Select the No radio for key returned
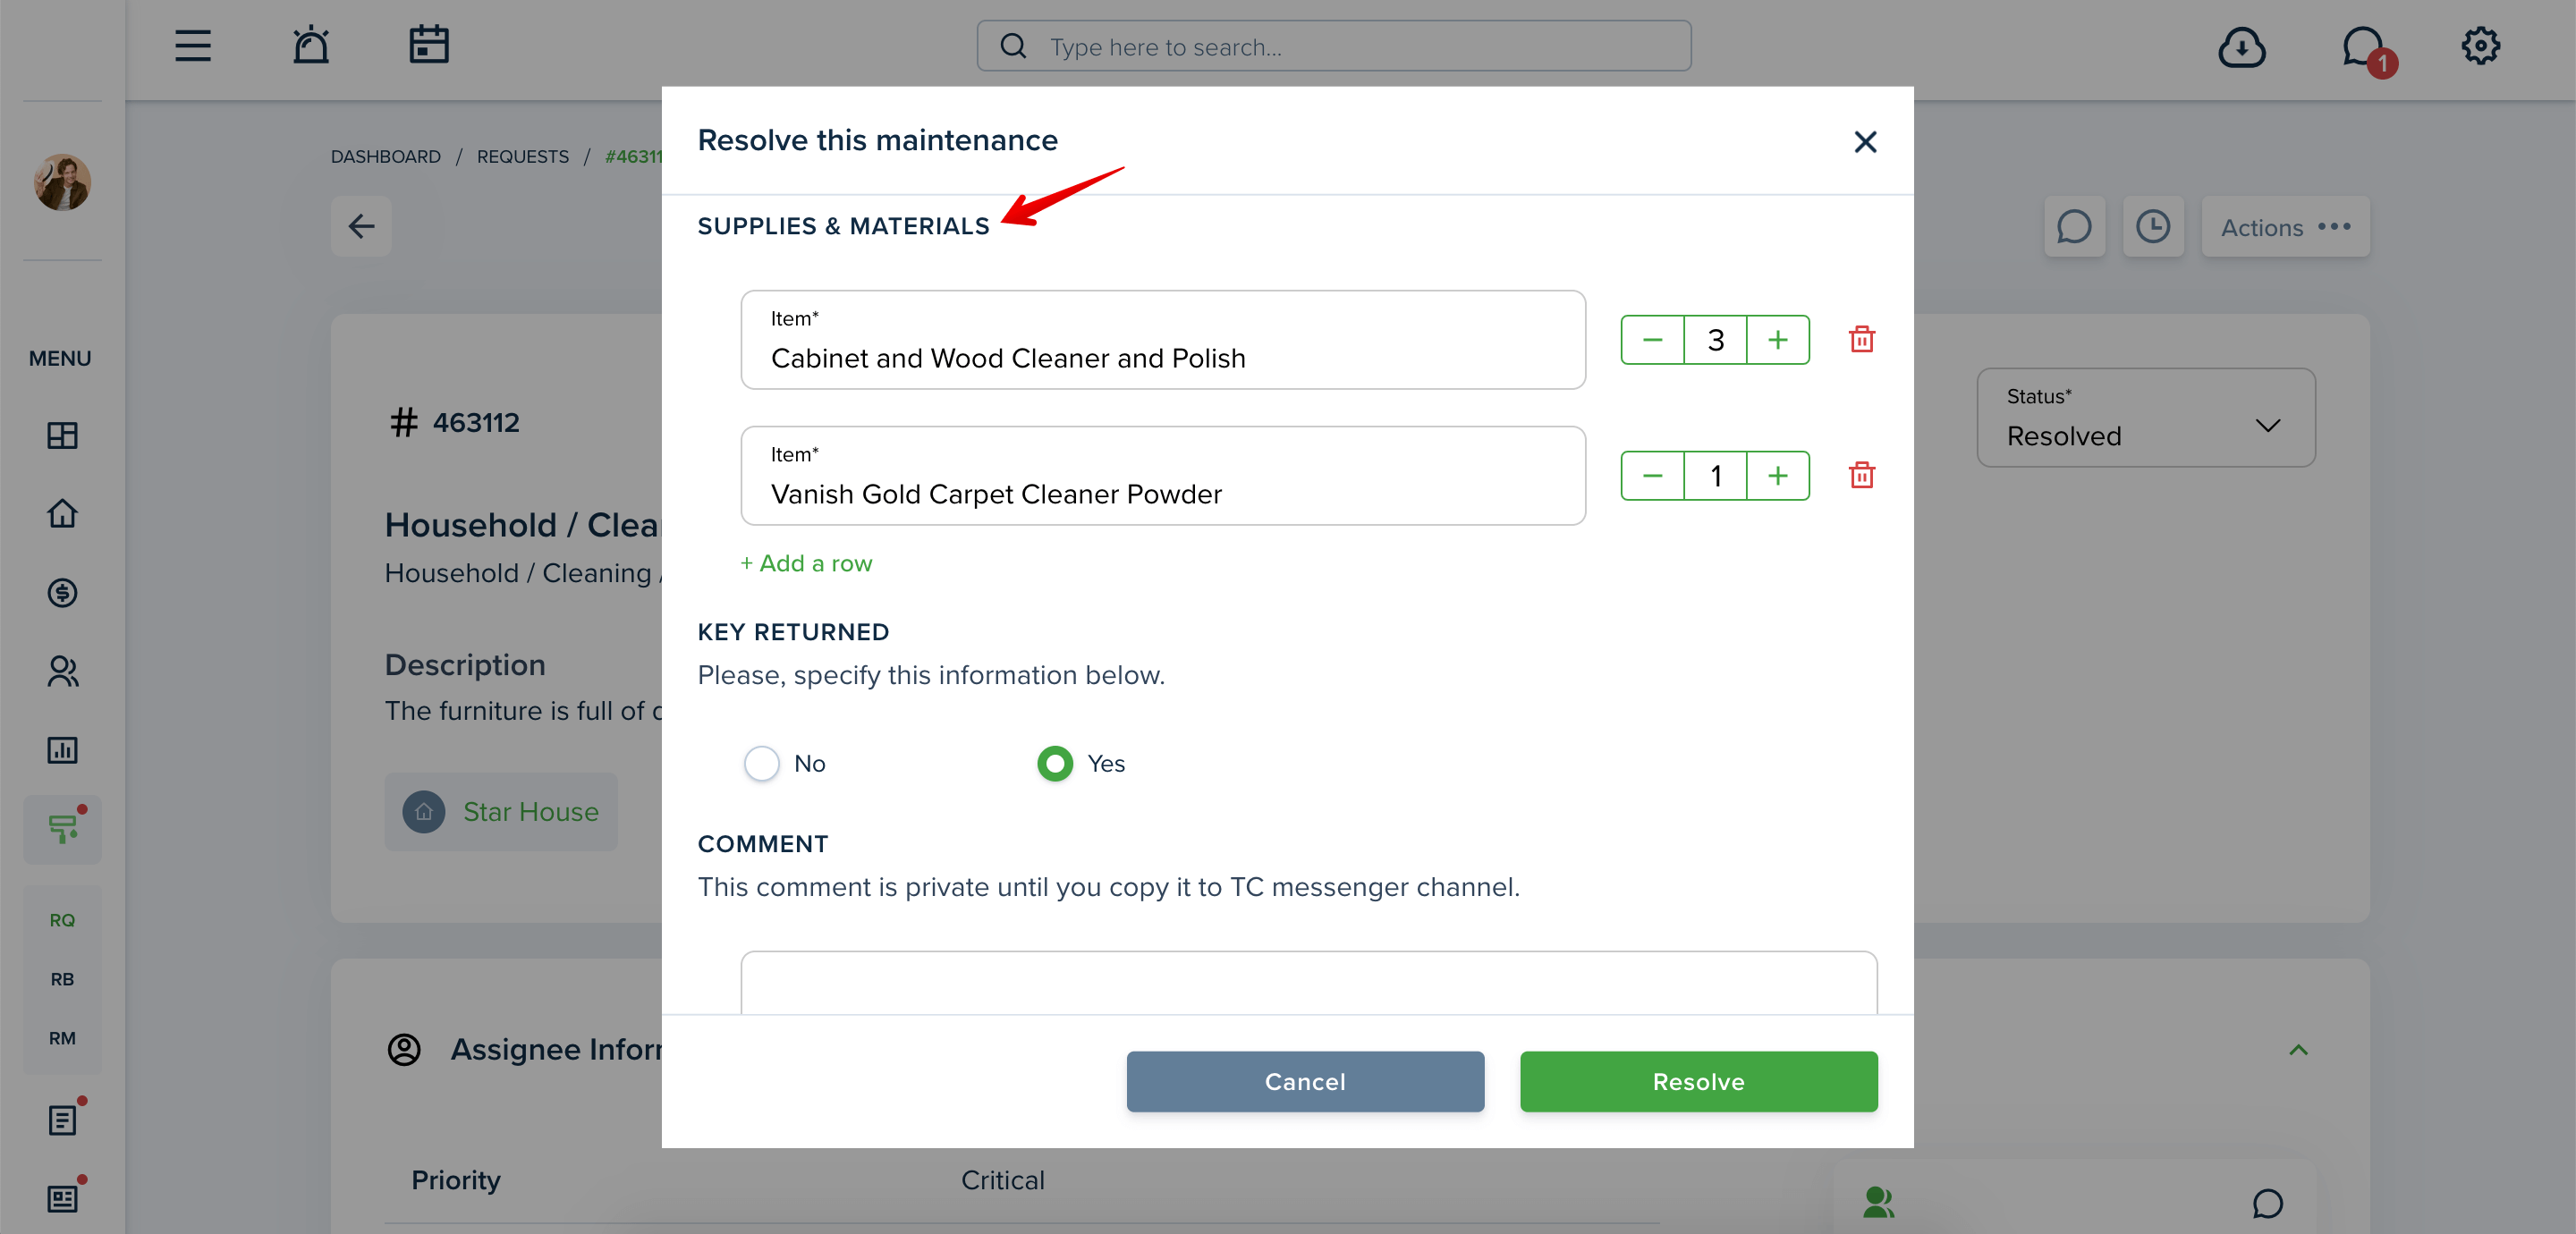Screen dimensions: 2576x1234 (762, 764)
